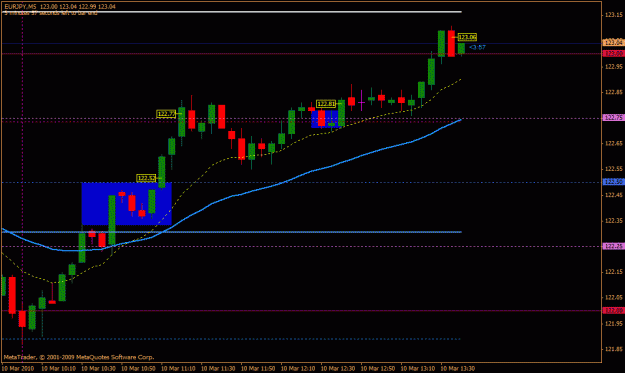Click the '10 Mar 12:10' time axis label
This screenshot has width=625, height=373.
click(297, 369)
